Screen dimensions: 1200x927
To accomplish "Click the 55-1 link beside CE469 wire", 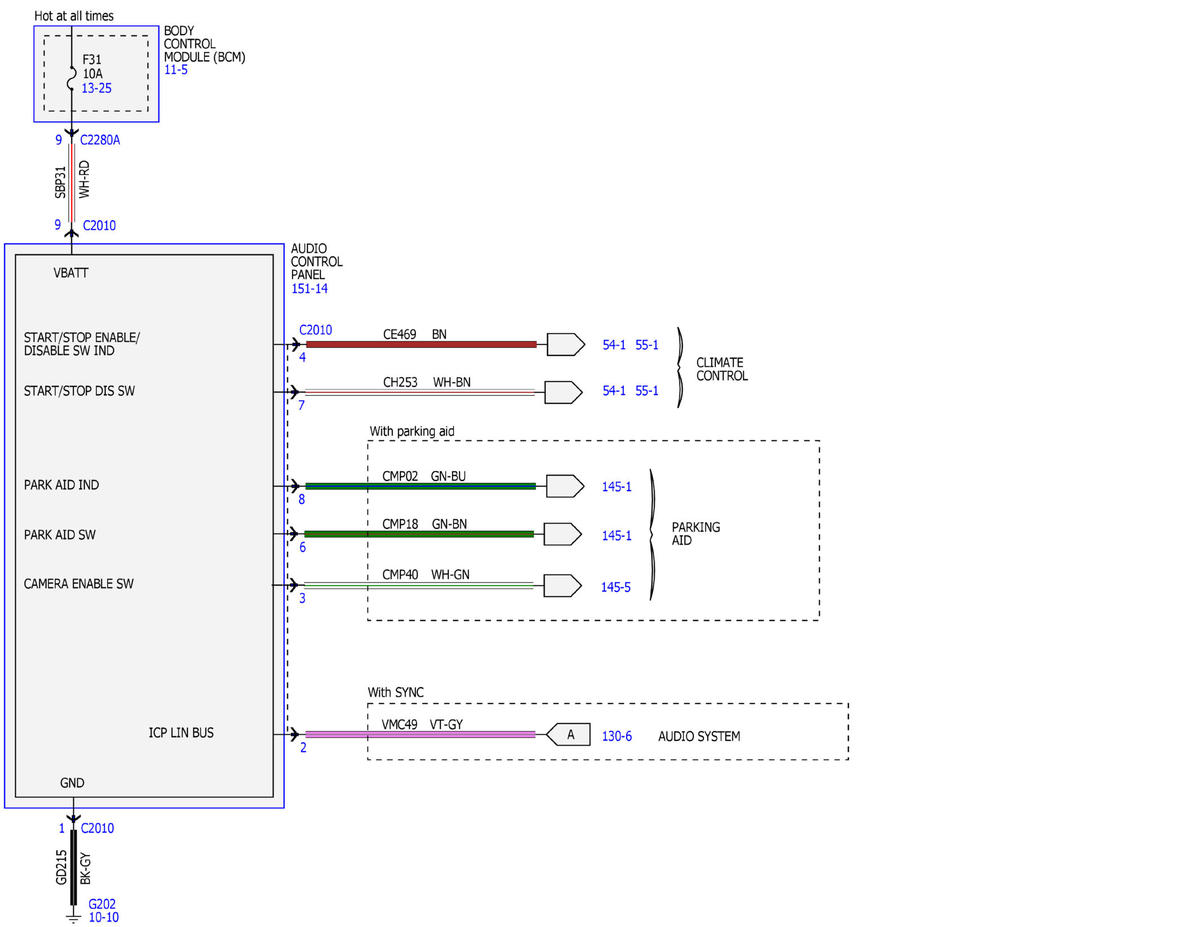I will (647, 345).
